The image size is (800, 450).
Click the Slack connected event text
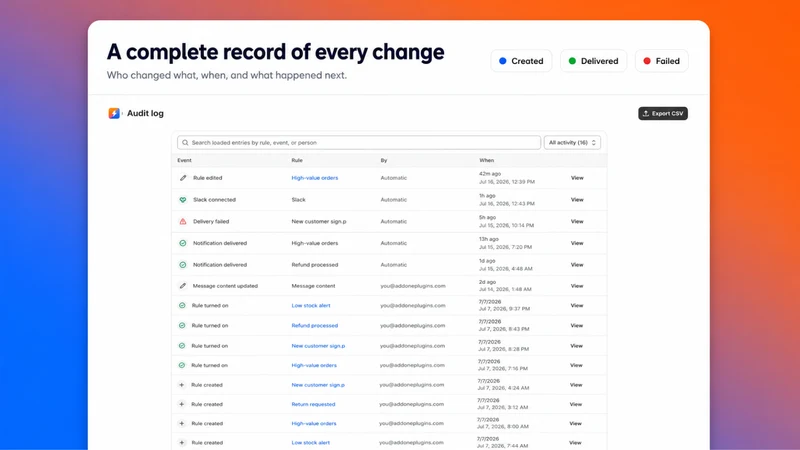click(x=214, y=200)
